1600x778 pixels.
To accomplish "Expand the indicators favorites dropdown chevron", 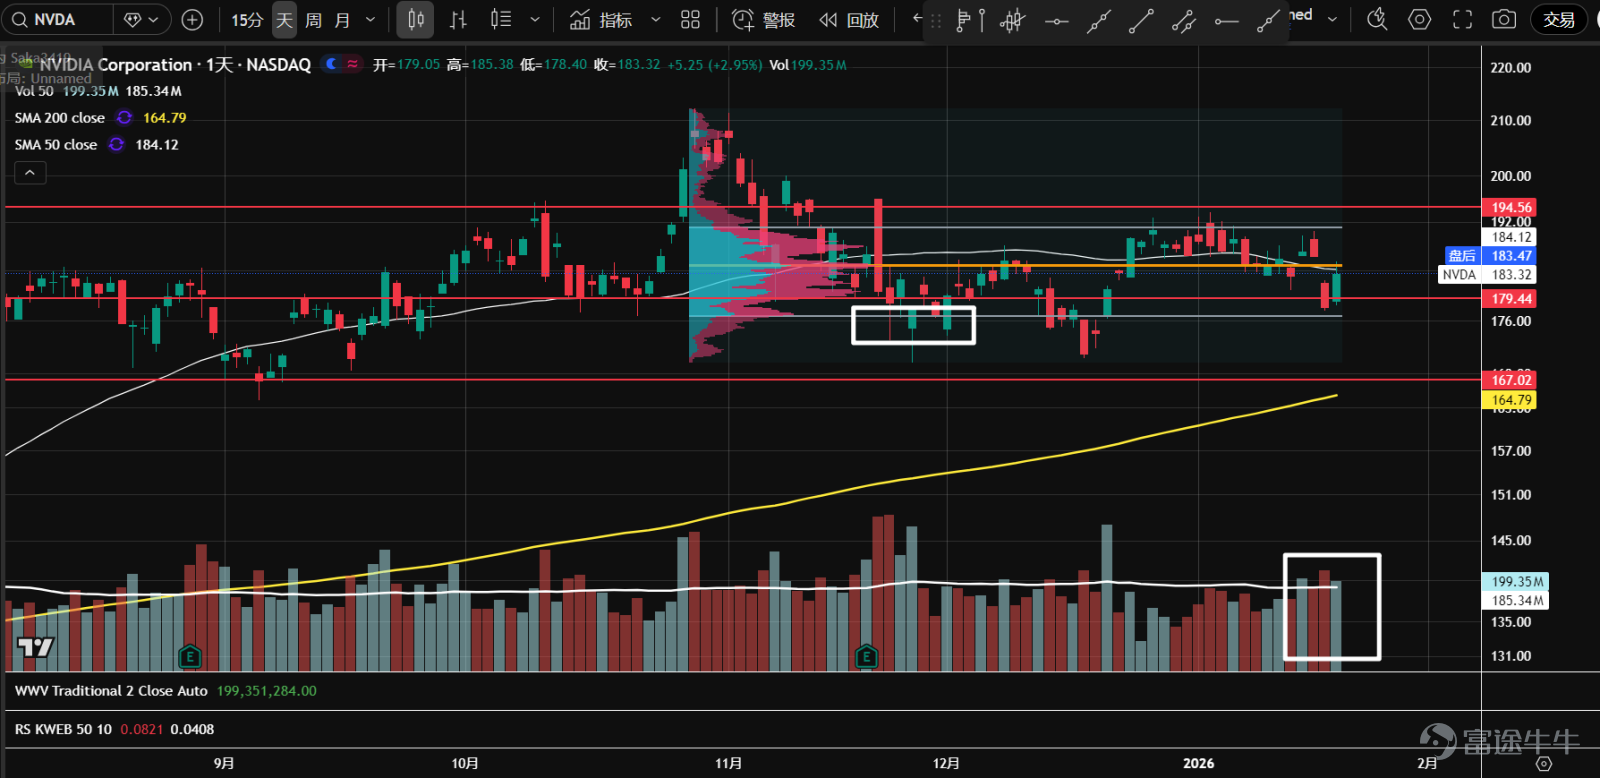I will [656, 19].
